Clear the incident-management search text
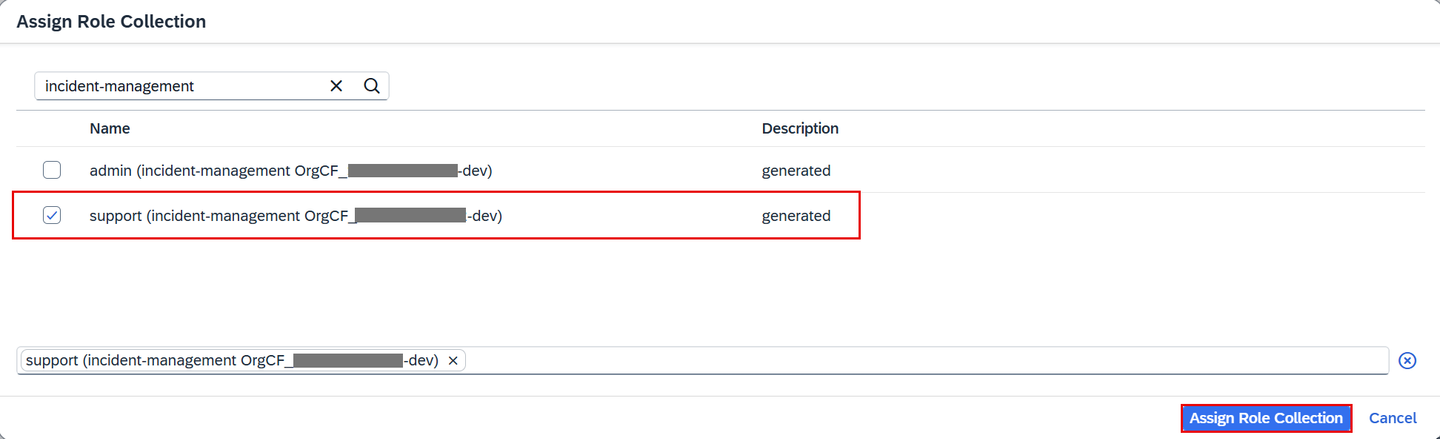1440x439 pixels. pos(336,86)
